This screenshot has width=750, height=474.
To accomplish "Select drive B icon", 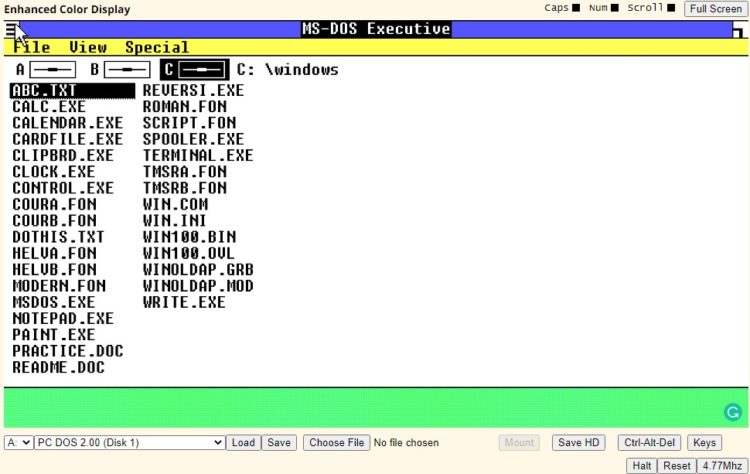I will [x=127, y=70].
